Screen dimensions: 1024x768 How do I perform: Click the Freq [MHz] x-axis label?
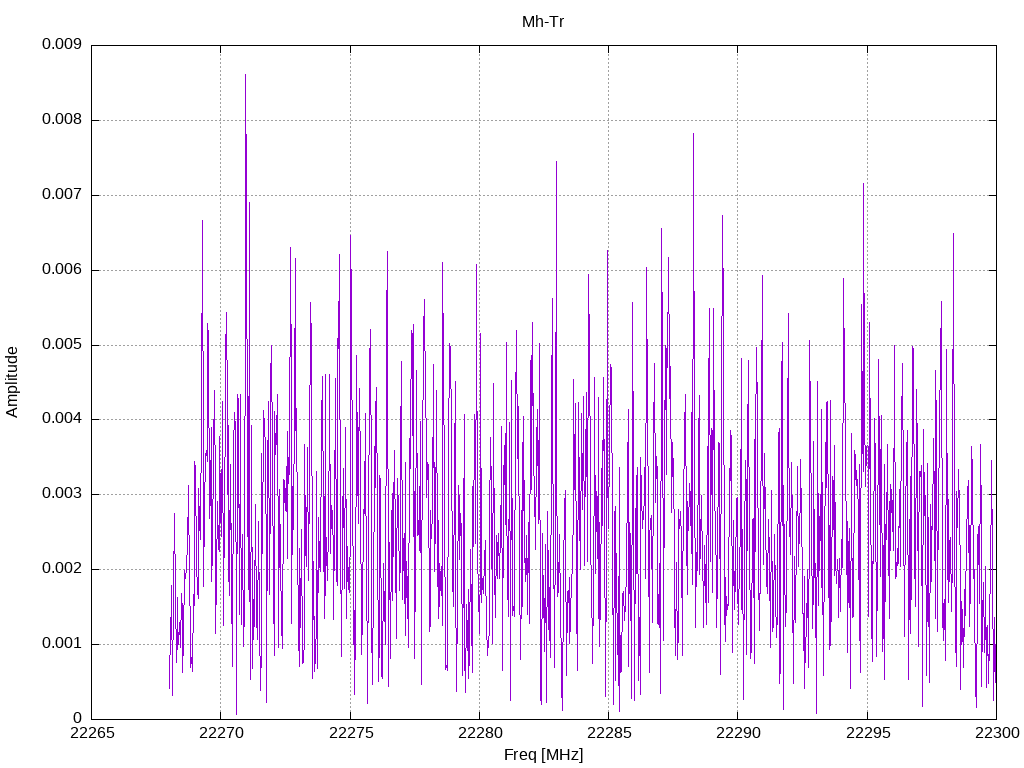543,755
